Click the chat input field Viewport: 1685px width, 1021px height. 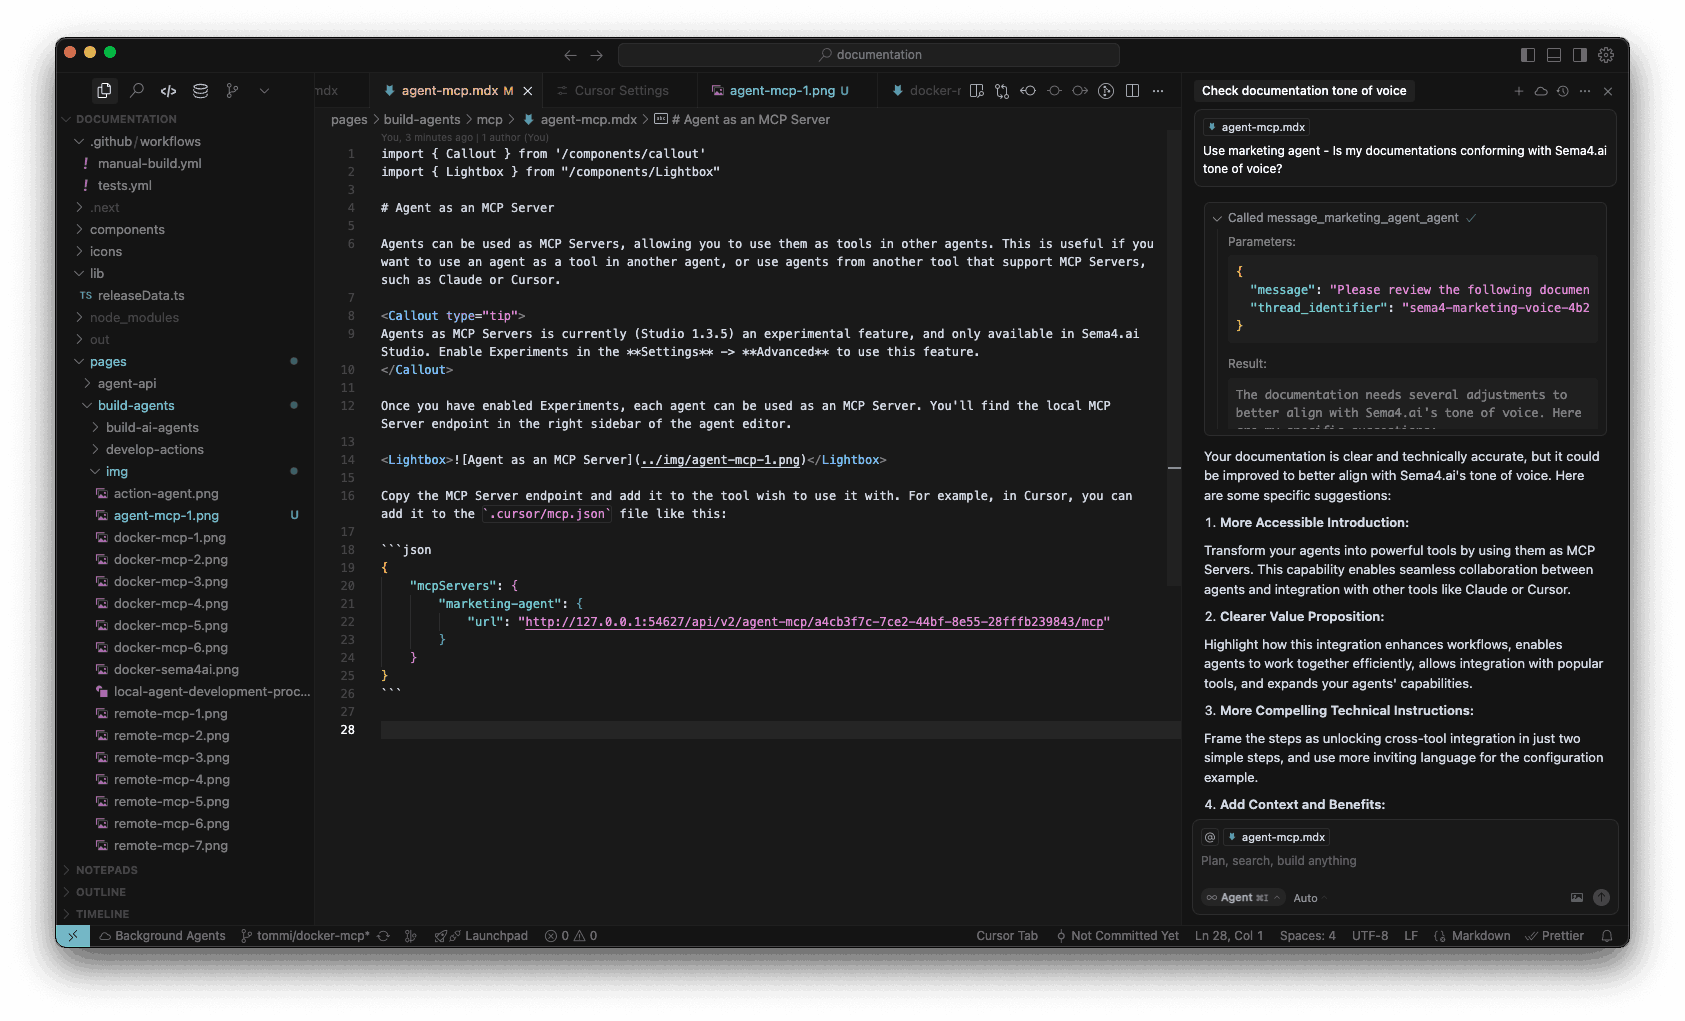tap(1400, 861)
